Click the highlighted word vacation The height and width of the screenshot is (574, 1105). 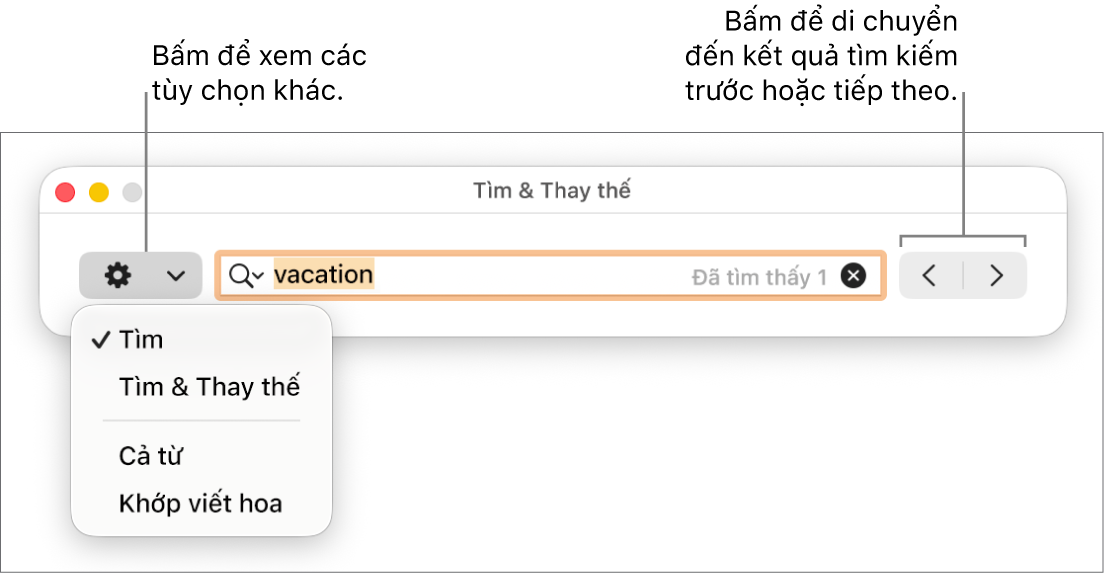(323, 275)
